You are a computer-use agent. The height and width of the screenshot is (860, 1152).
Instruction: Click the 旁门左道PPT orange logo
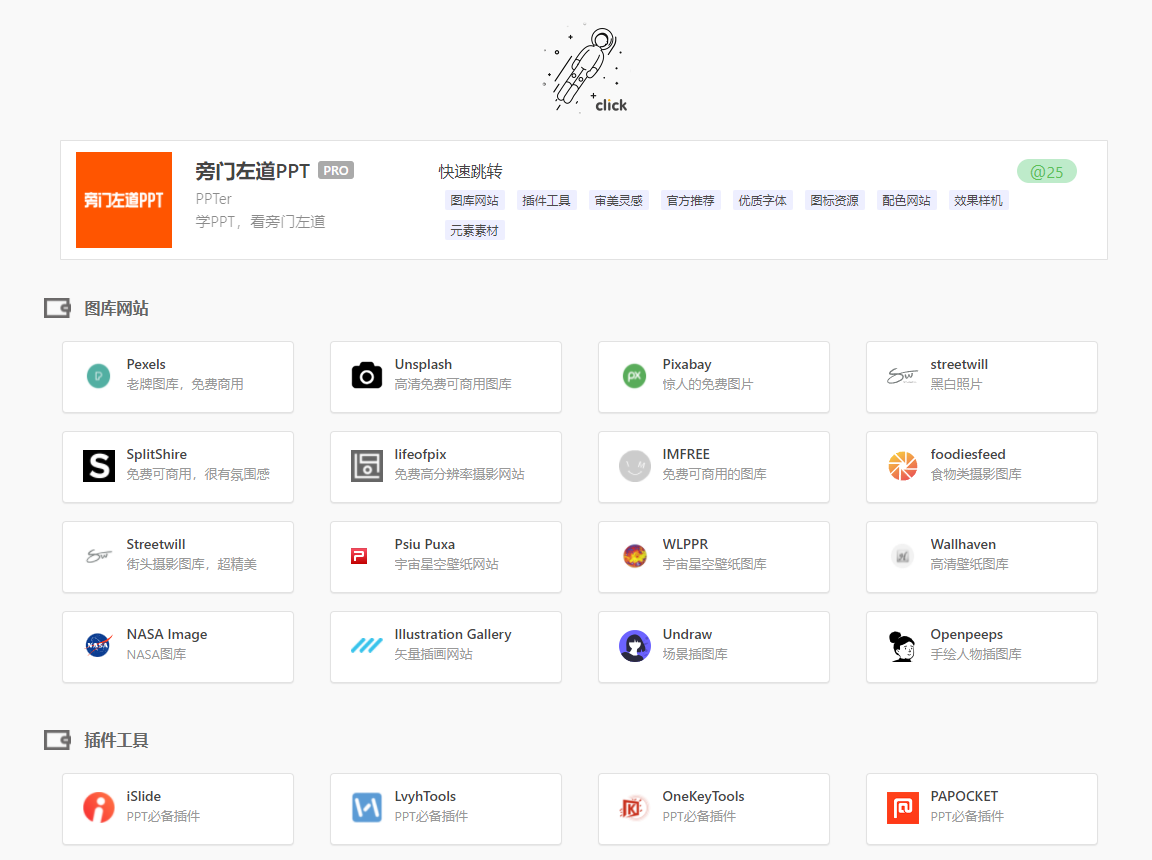(x=123, y=199)
